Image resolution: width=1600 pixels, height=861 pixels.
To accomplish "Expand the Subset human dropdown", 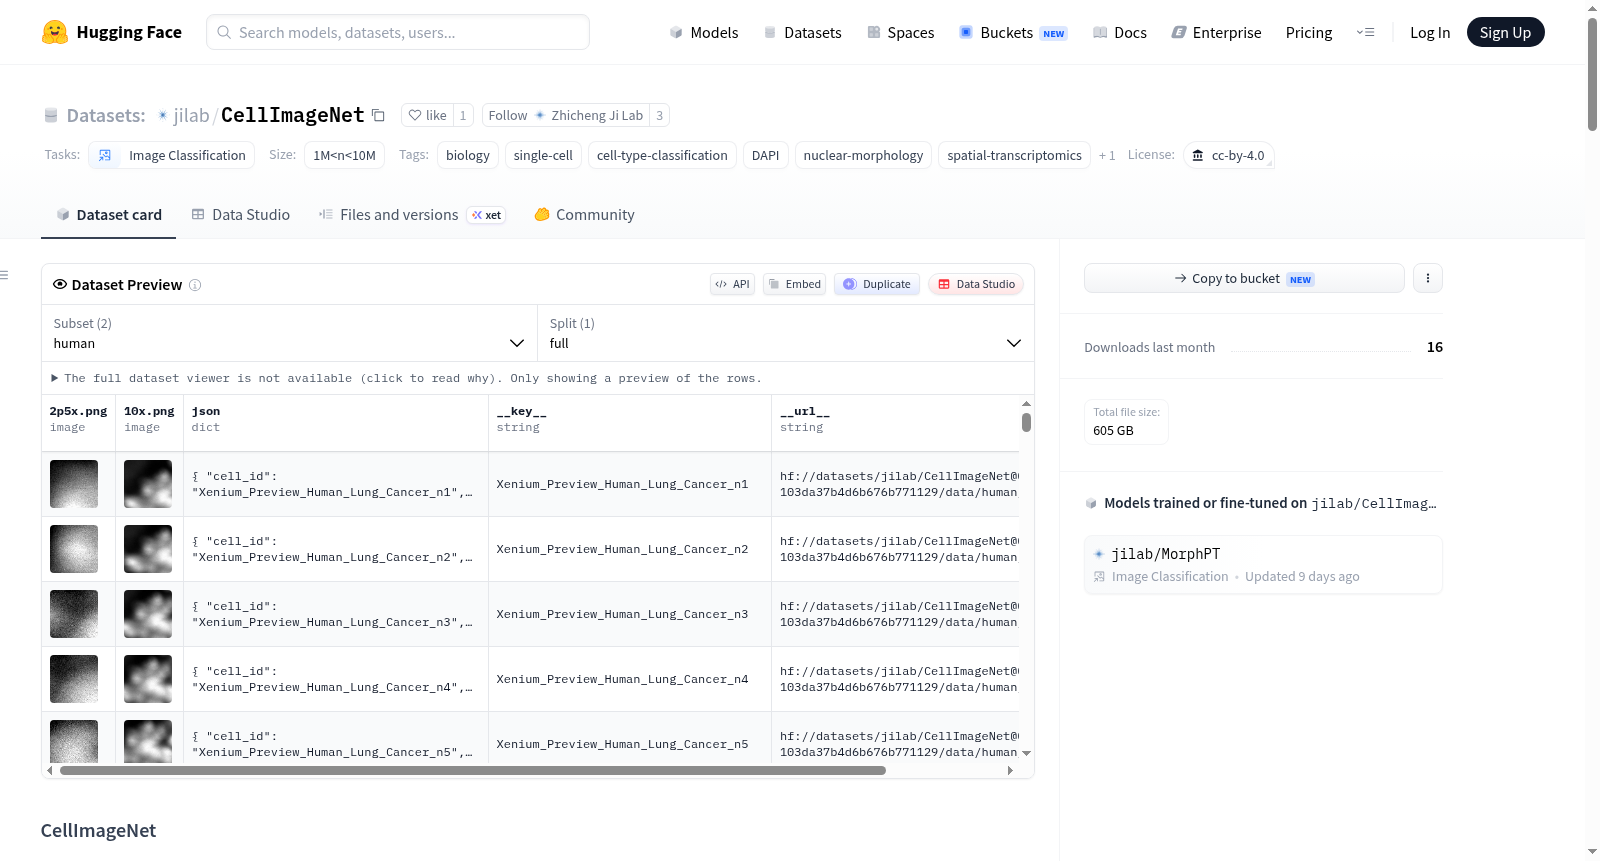I will click(290, 333).
